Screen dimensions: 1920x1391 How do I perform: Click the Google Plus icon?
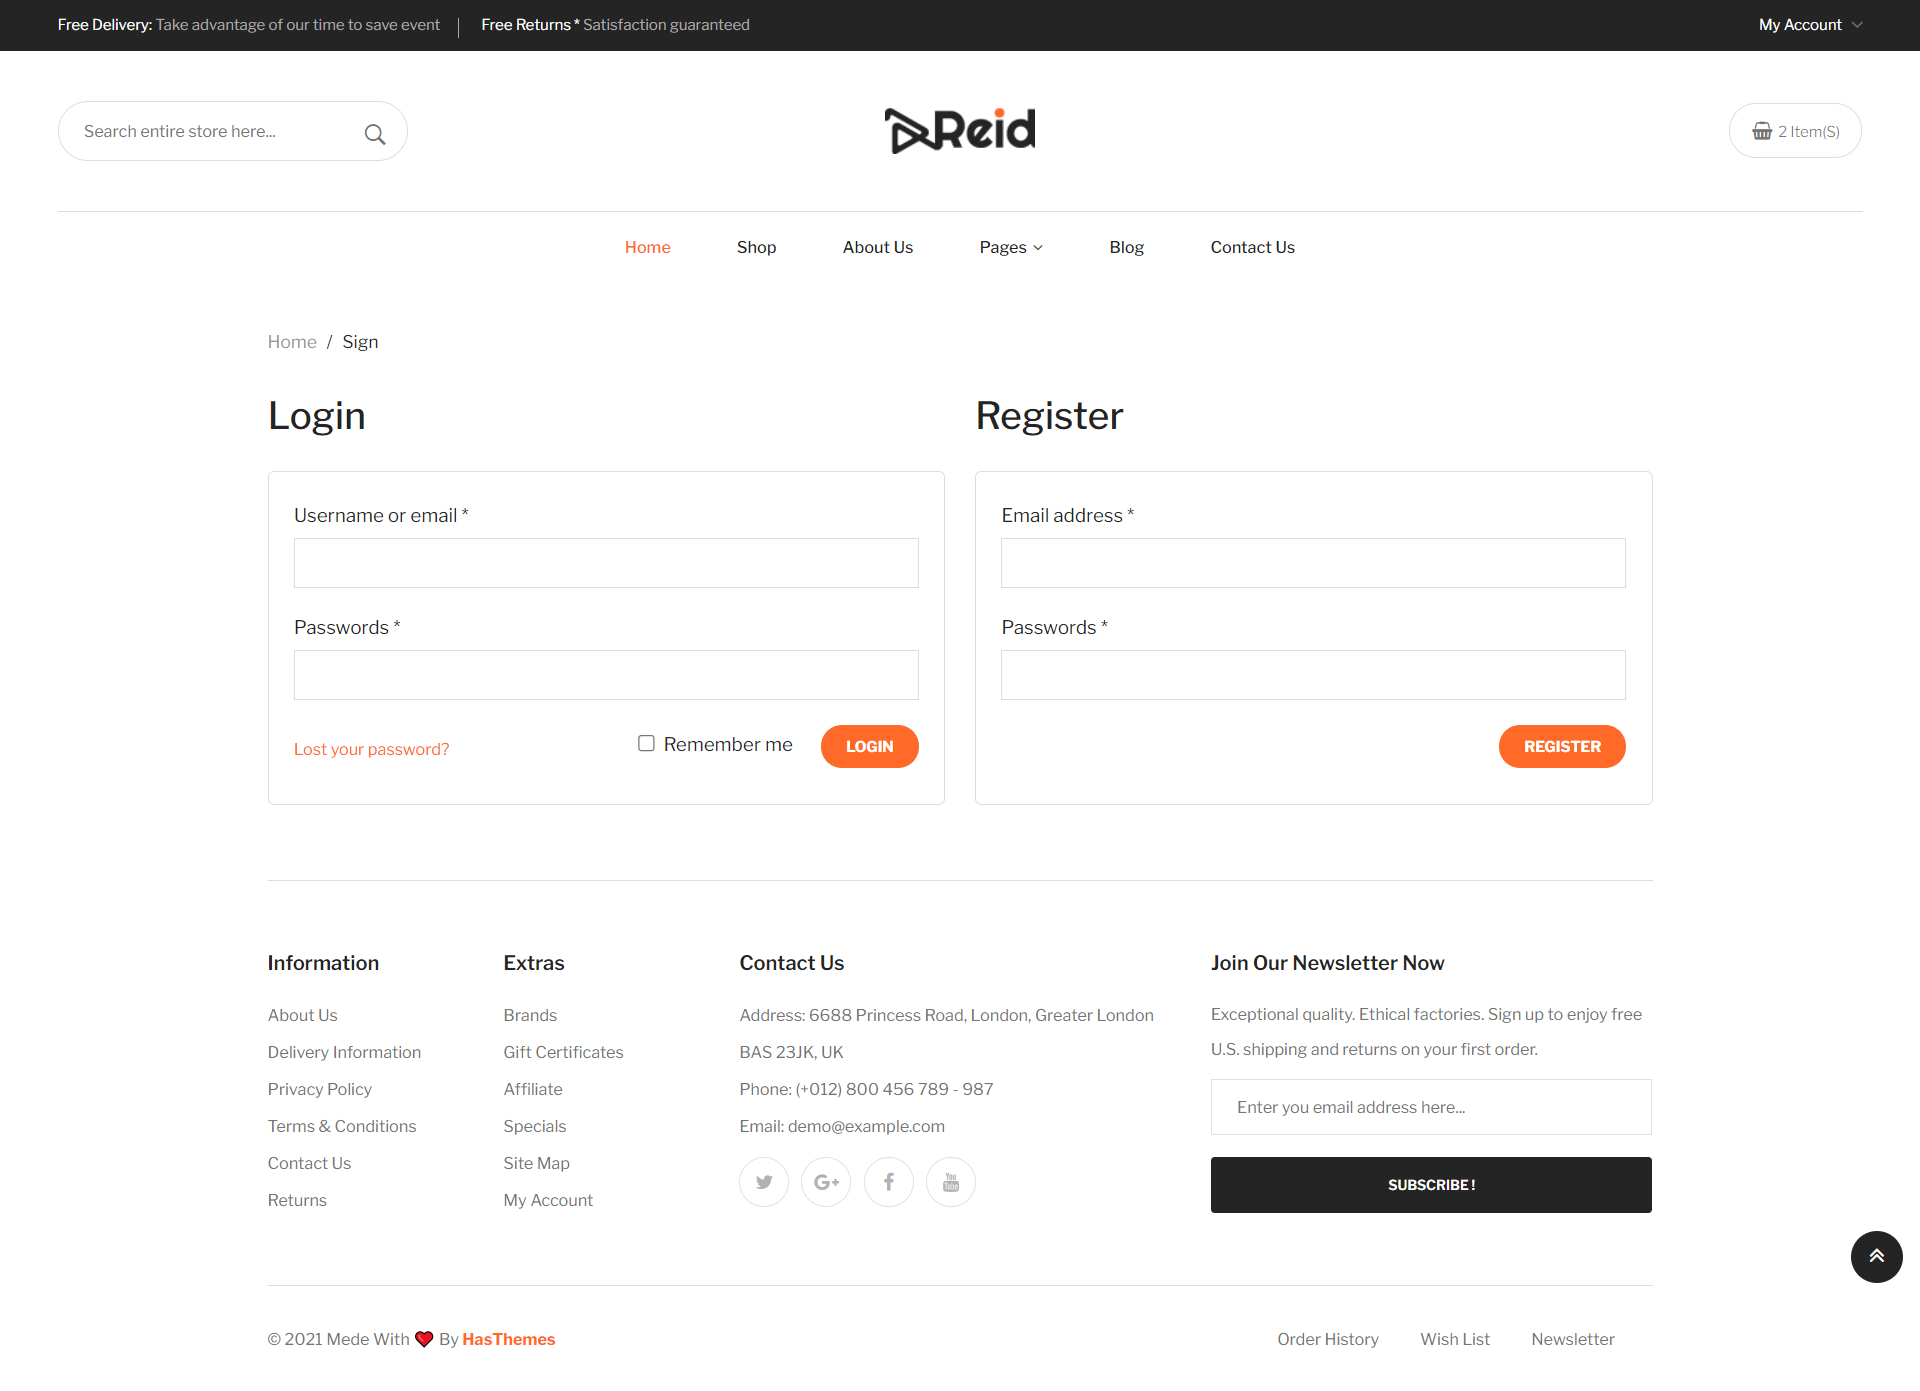click(826, 1182)
